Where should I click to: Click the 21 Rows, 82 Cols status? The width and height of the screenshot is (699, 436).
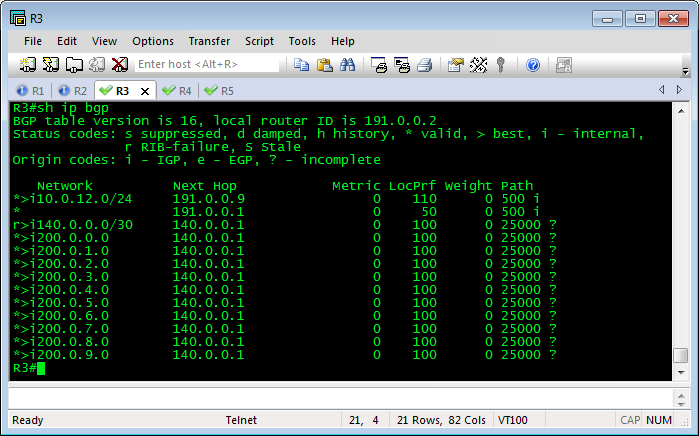441,420
